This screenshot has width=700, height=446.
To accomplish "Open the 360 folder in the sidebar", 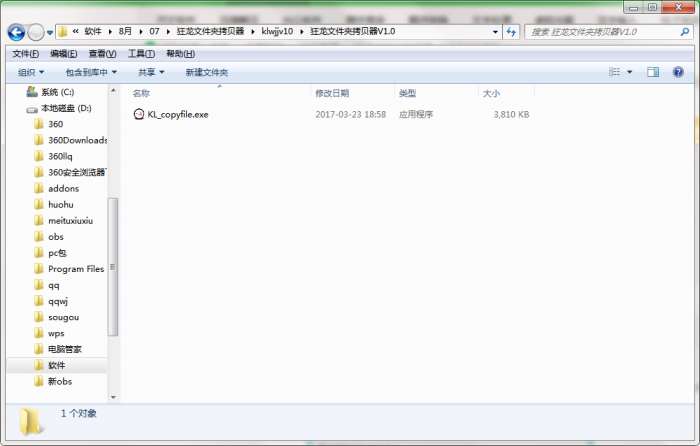I will pyautogui.click(x=55, y=124).
